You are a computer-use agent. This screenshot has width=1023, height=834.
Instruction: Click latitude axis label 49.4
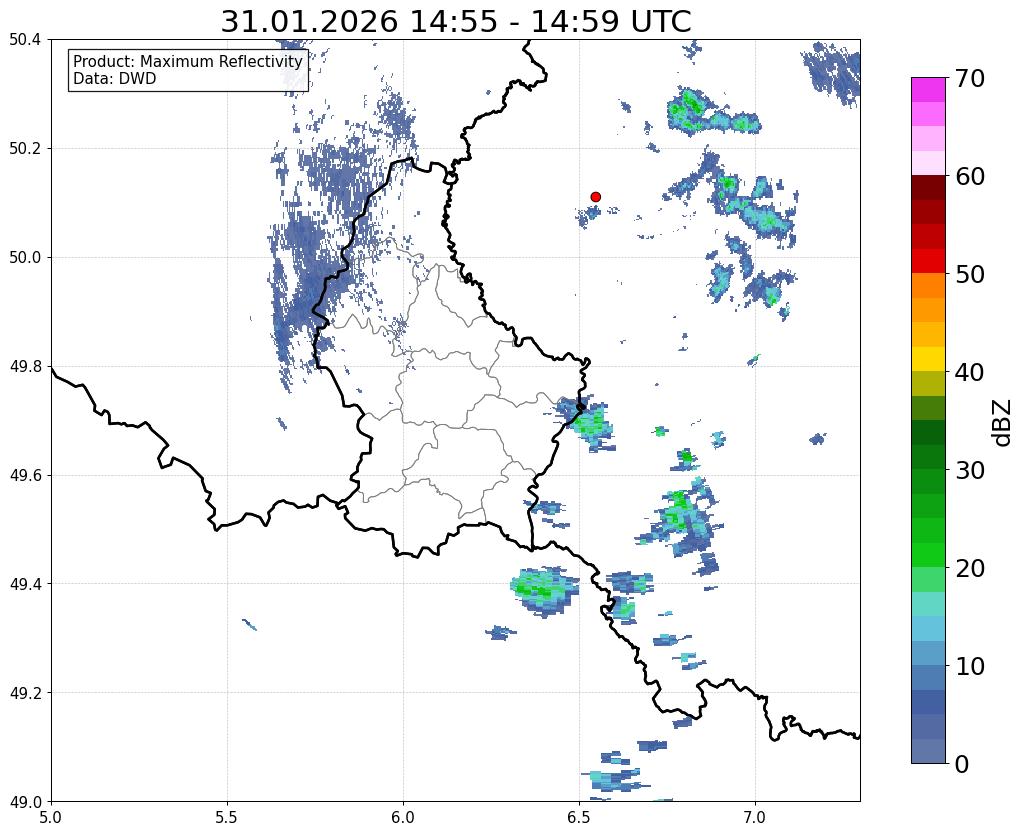25,584
